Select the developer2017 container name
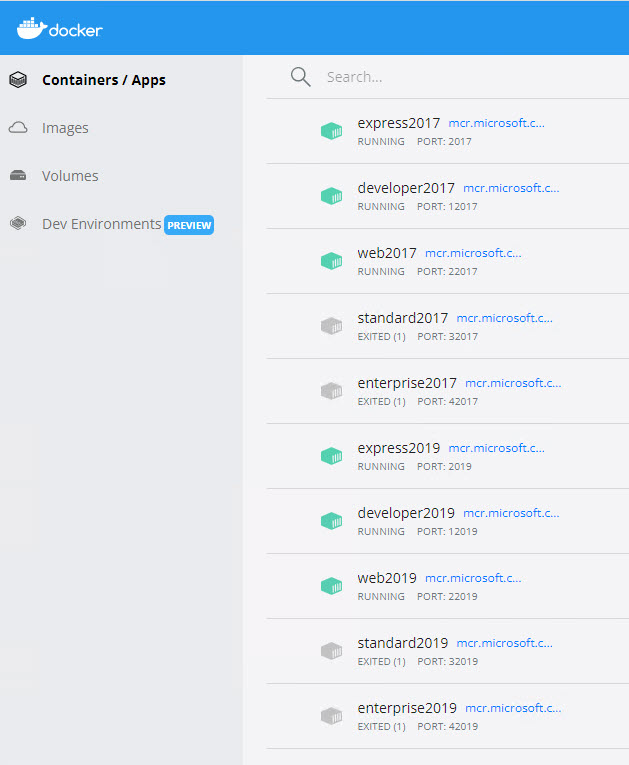The height and width of the screenshot is (765, 629). coord(406,188)
